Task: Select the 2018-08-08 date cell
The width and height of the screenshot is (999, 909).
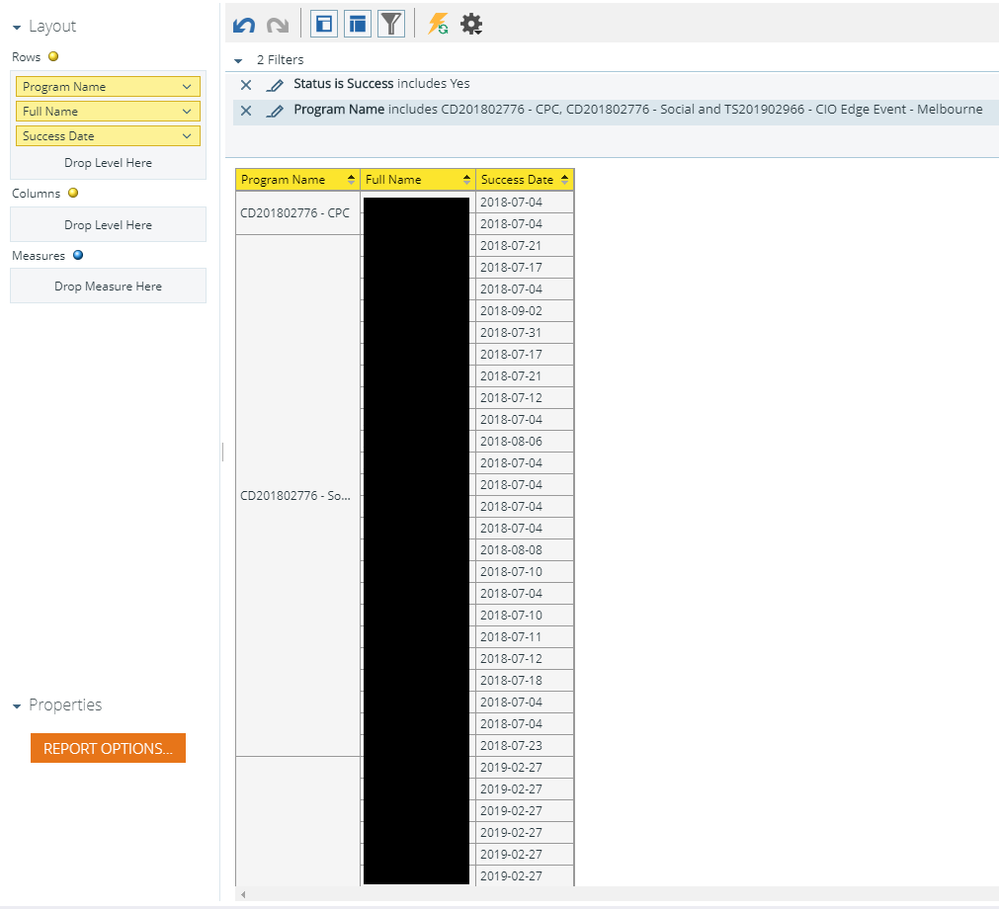Action: 525,550
